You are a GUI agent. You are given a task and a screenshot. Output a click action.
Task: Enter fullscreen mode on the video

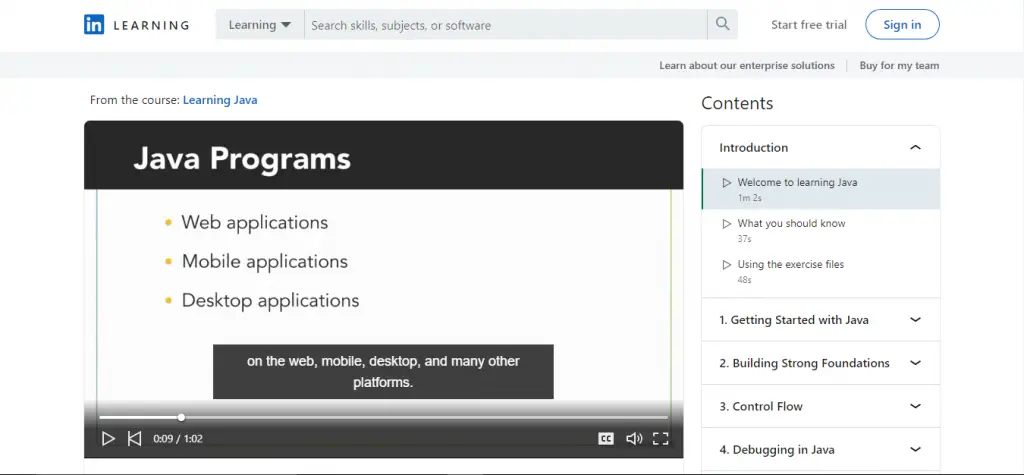point(660,438)
